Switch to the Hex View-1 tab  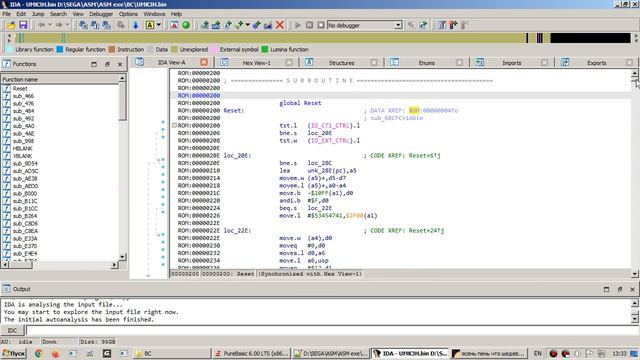coord(256,63)
